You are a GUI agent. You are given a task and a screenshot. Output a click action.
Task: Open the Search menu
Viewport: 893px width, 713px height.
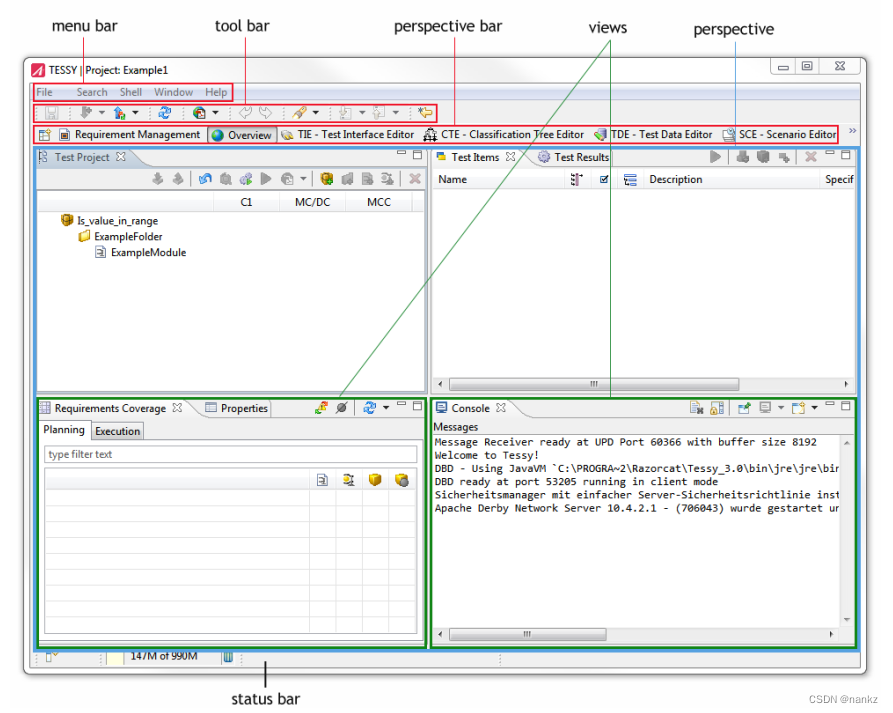[x=92, y=92]
